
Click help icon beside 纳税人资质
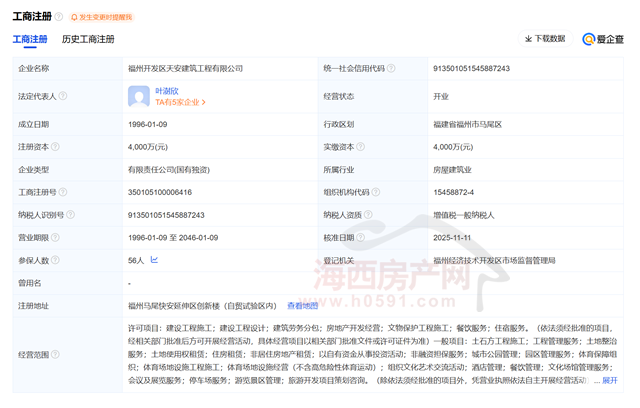click(368, 215)
